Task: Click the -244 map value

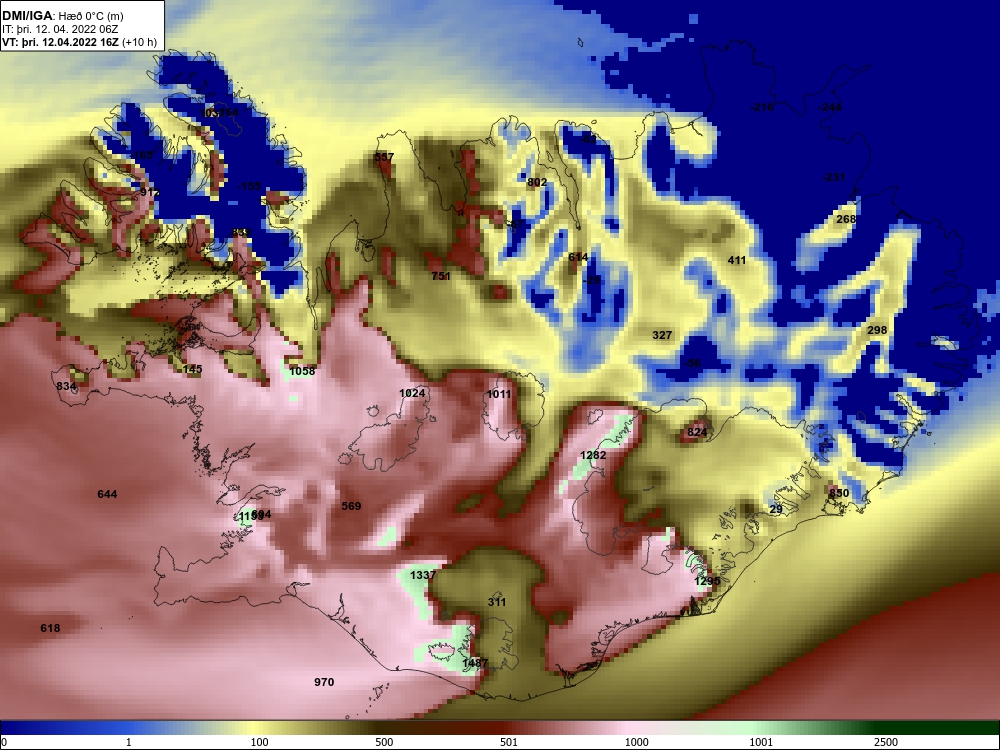Action: pyautogui.click(x=830, y=107)
